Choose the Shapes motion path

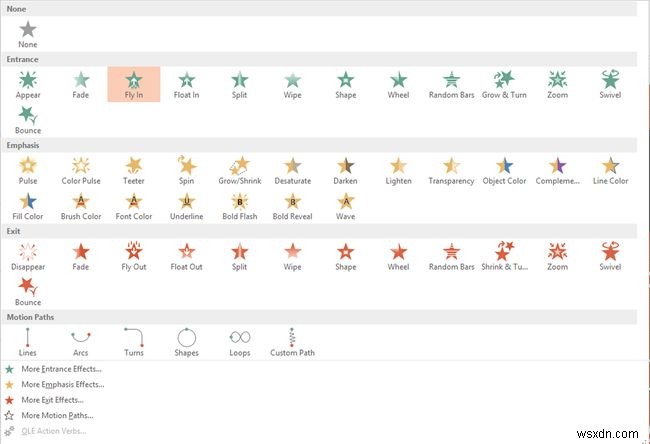pos(187,342)
